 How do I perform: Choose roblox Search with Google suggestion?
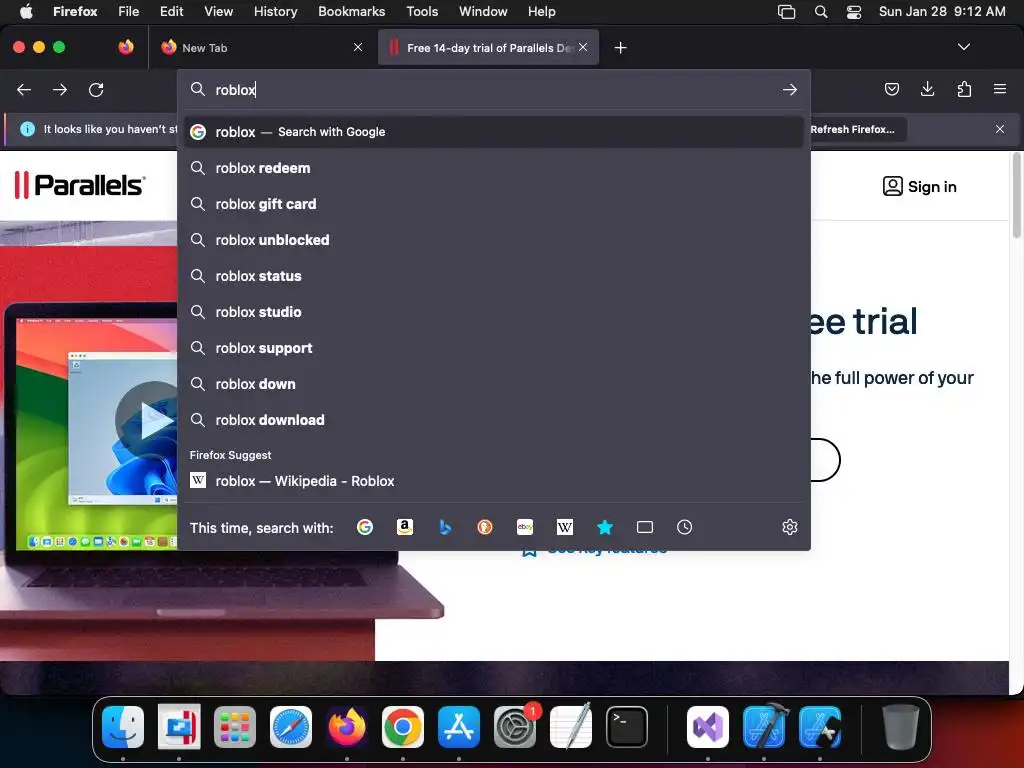(494, 132)
